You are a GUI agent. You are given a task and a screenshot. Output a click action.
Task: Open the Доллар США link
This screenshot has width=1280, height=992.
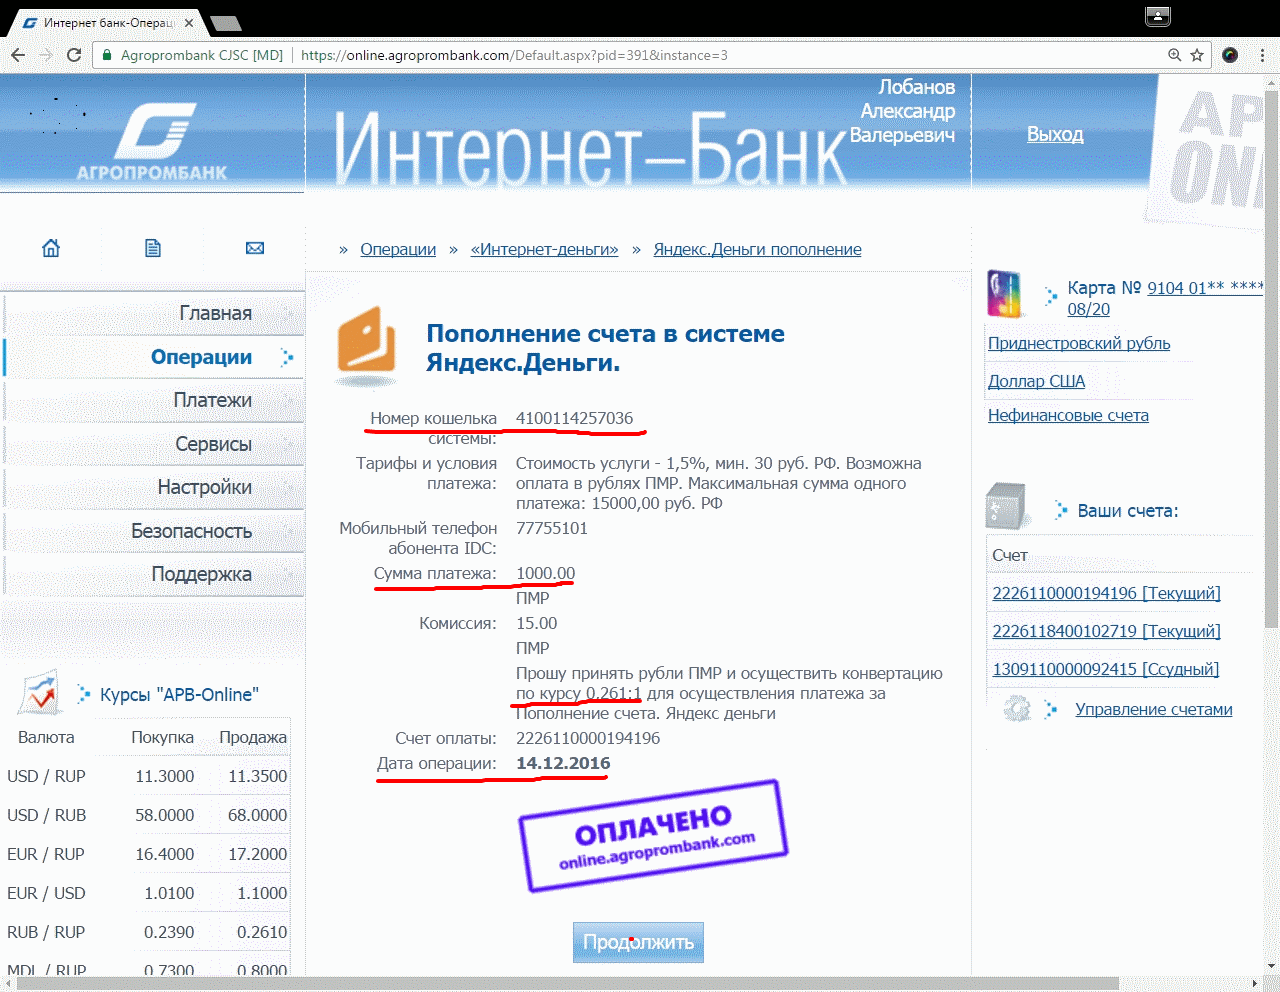1036,381
